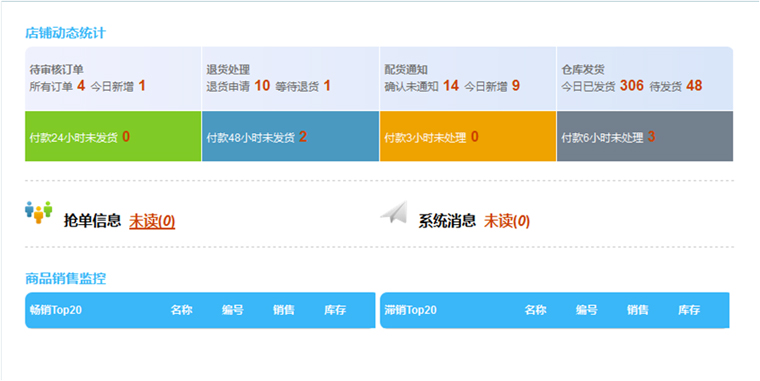760x381 pixels.
Task: Click 编号 column in 畅销Top20 table
Action: coord(233,310)
